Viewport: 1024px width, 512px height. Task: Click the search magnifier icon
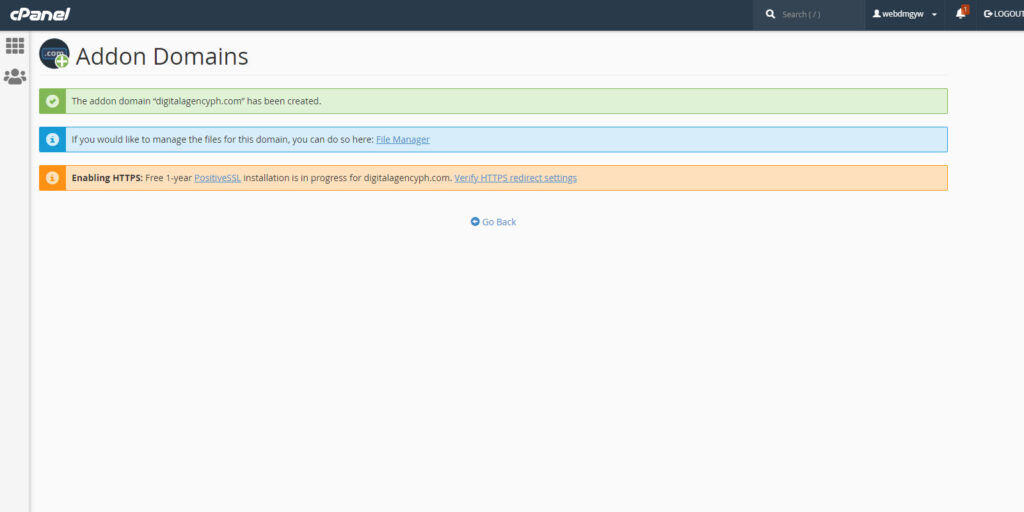click(x=771, y=14)
